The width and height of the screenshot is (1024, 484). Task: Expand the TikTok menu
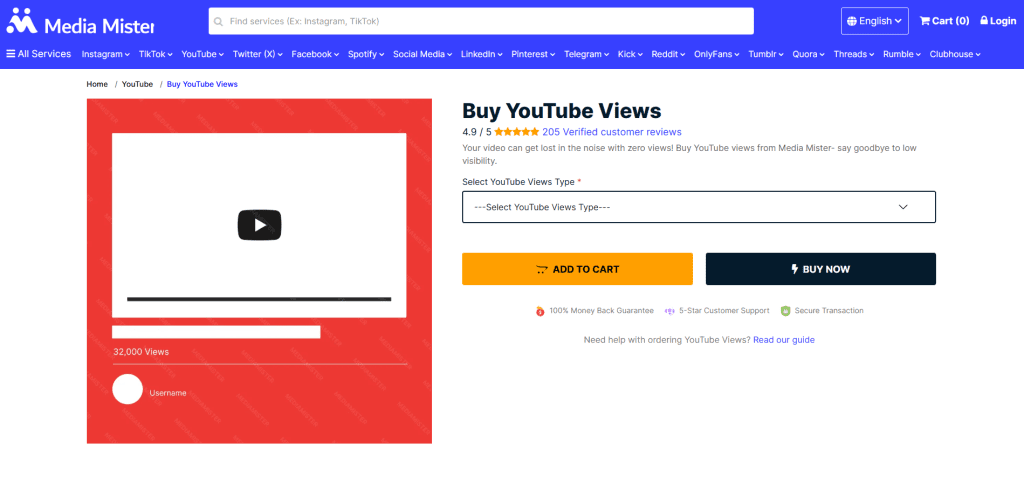[155, 54]
